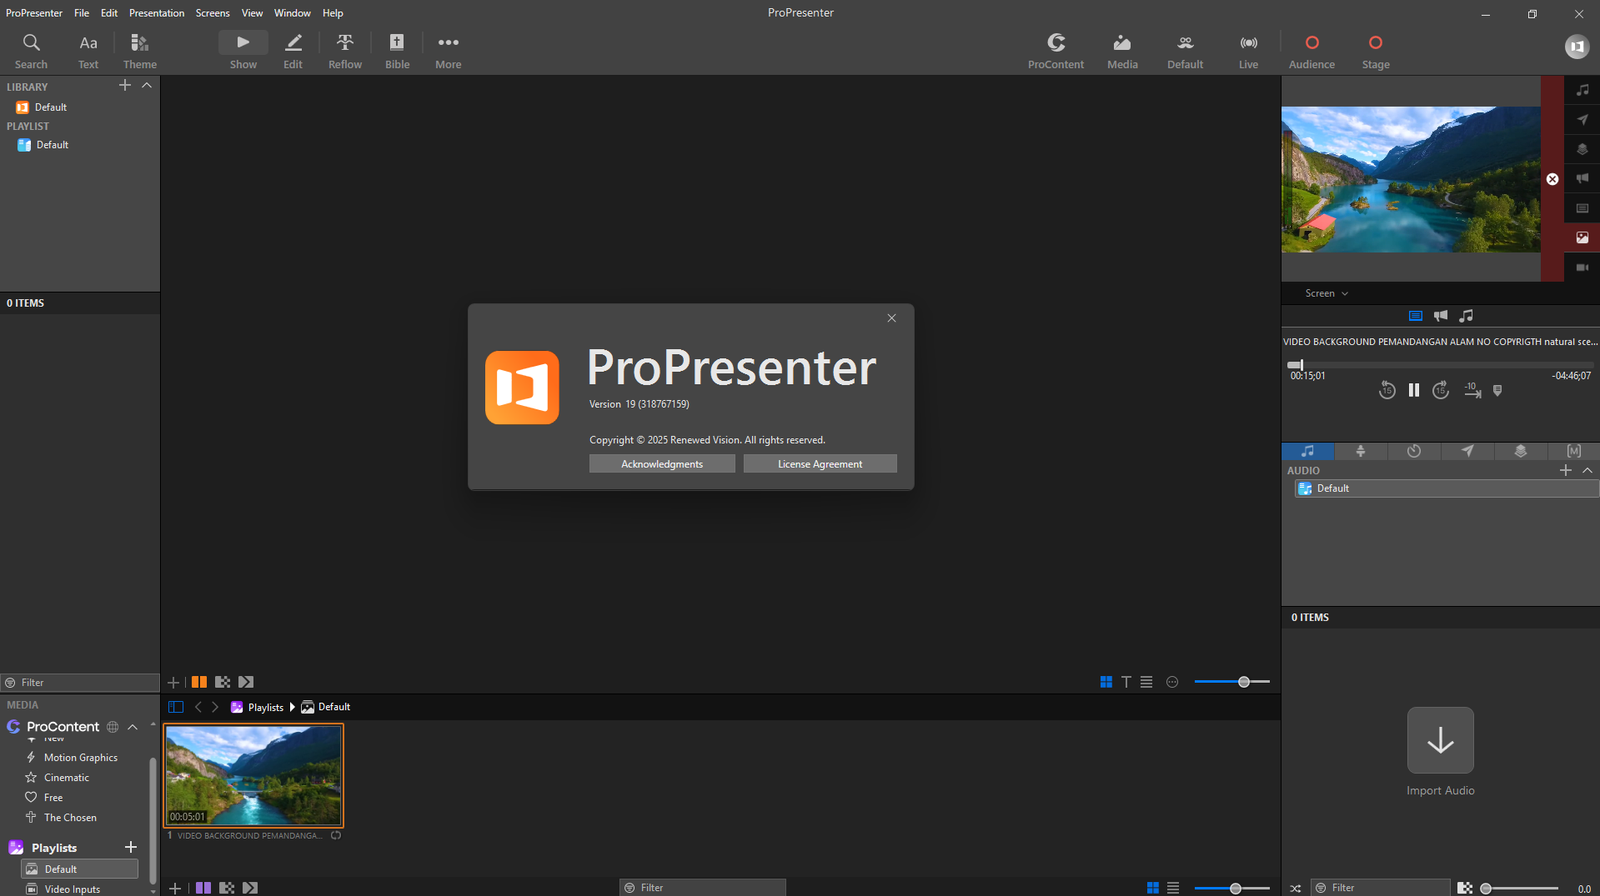Viewport: 1600px width, 896px height.
Task: Switch the slide area to table view
Action: click(1146, 682)
